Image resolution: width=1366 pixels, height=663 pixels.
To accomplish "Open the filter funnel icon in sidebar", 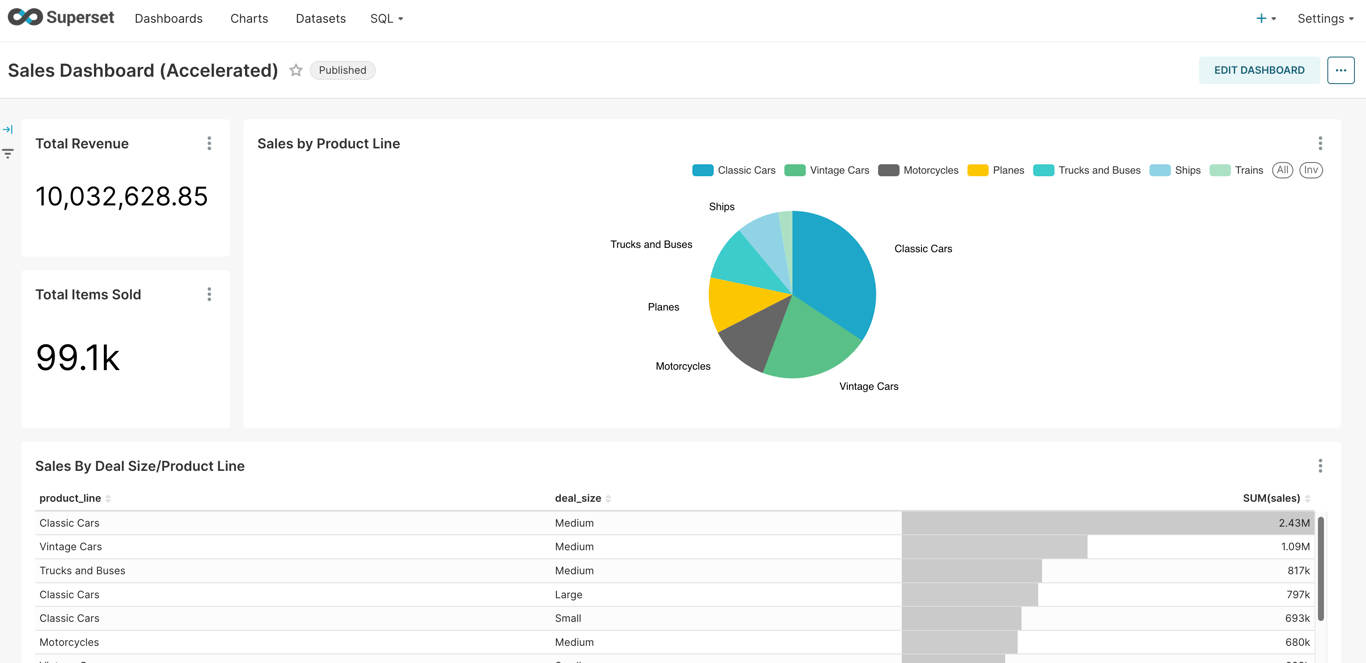I will (8, 154).
